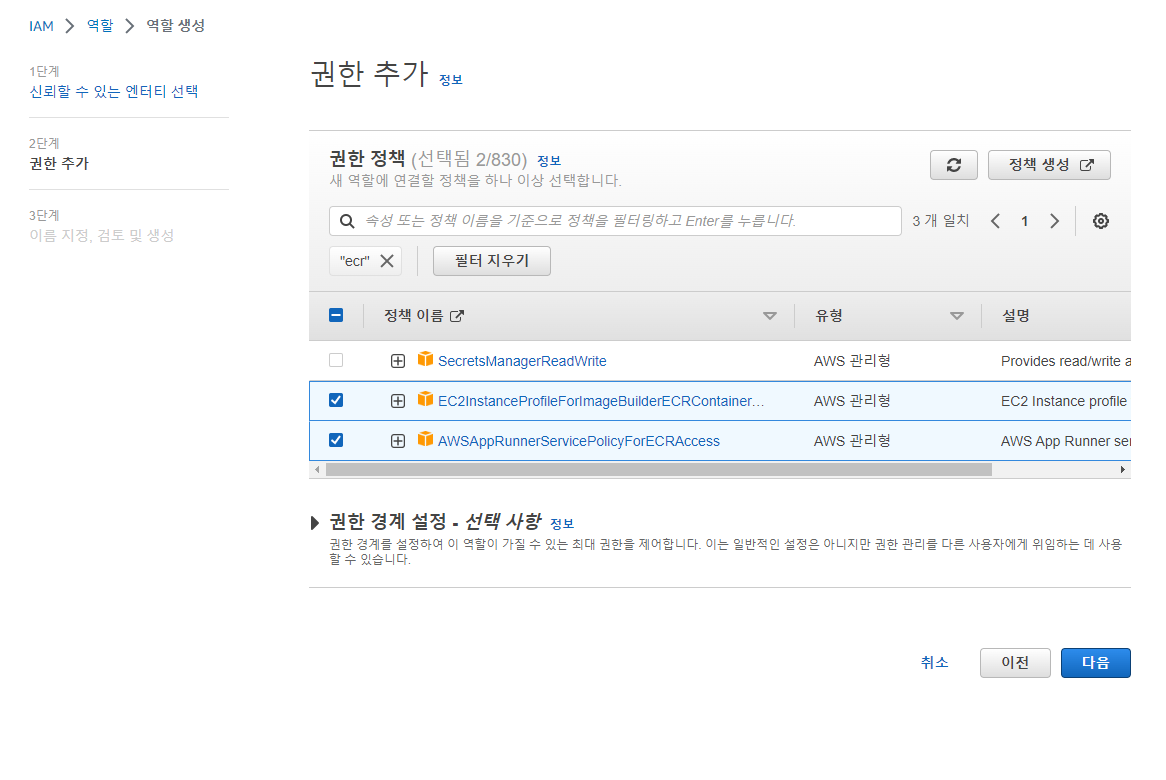Click the create policy button

click(x=1049, y=165)
